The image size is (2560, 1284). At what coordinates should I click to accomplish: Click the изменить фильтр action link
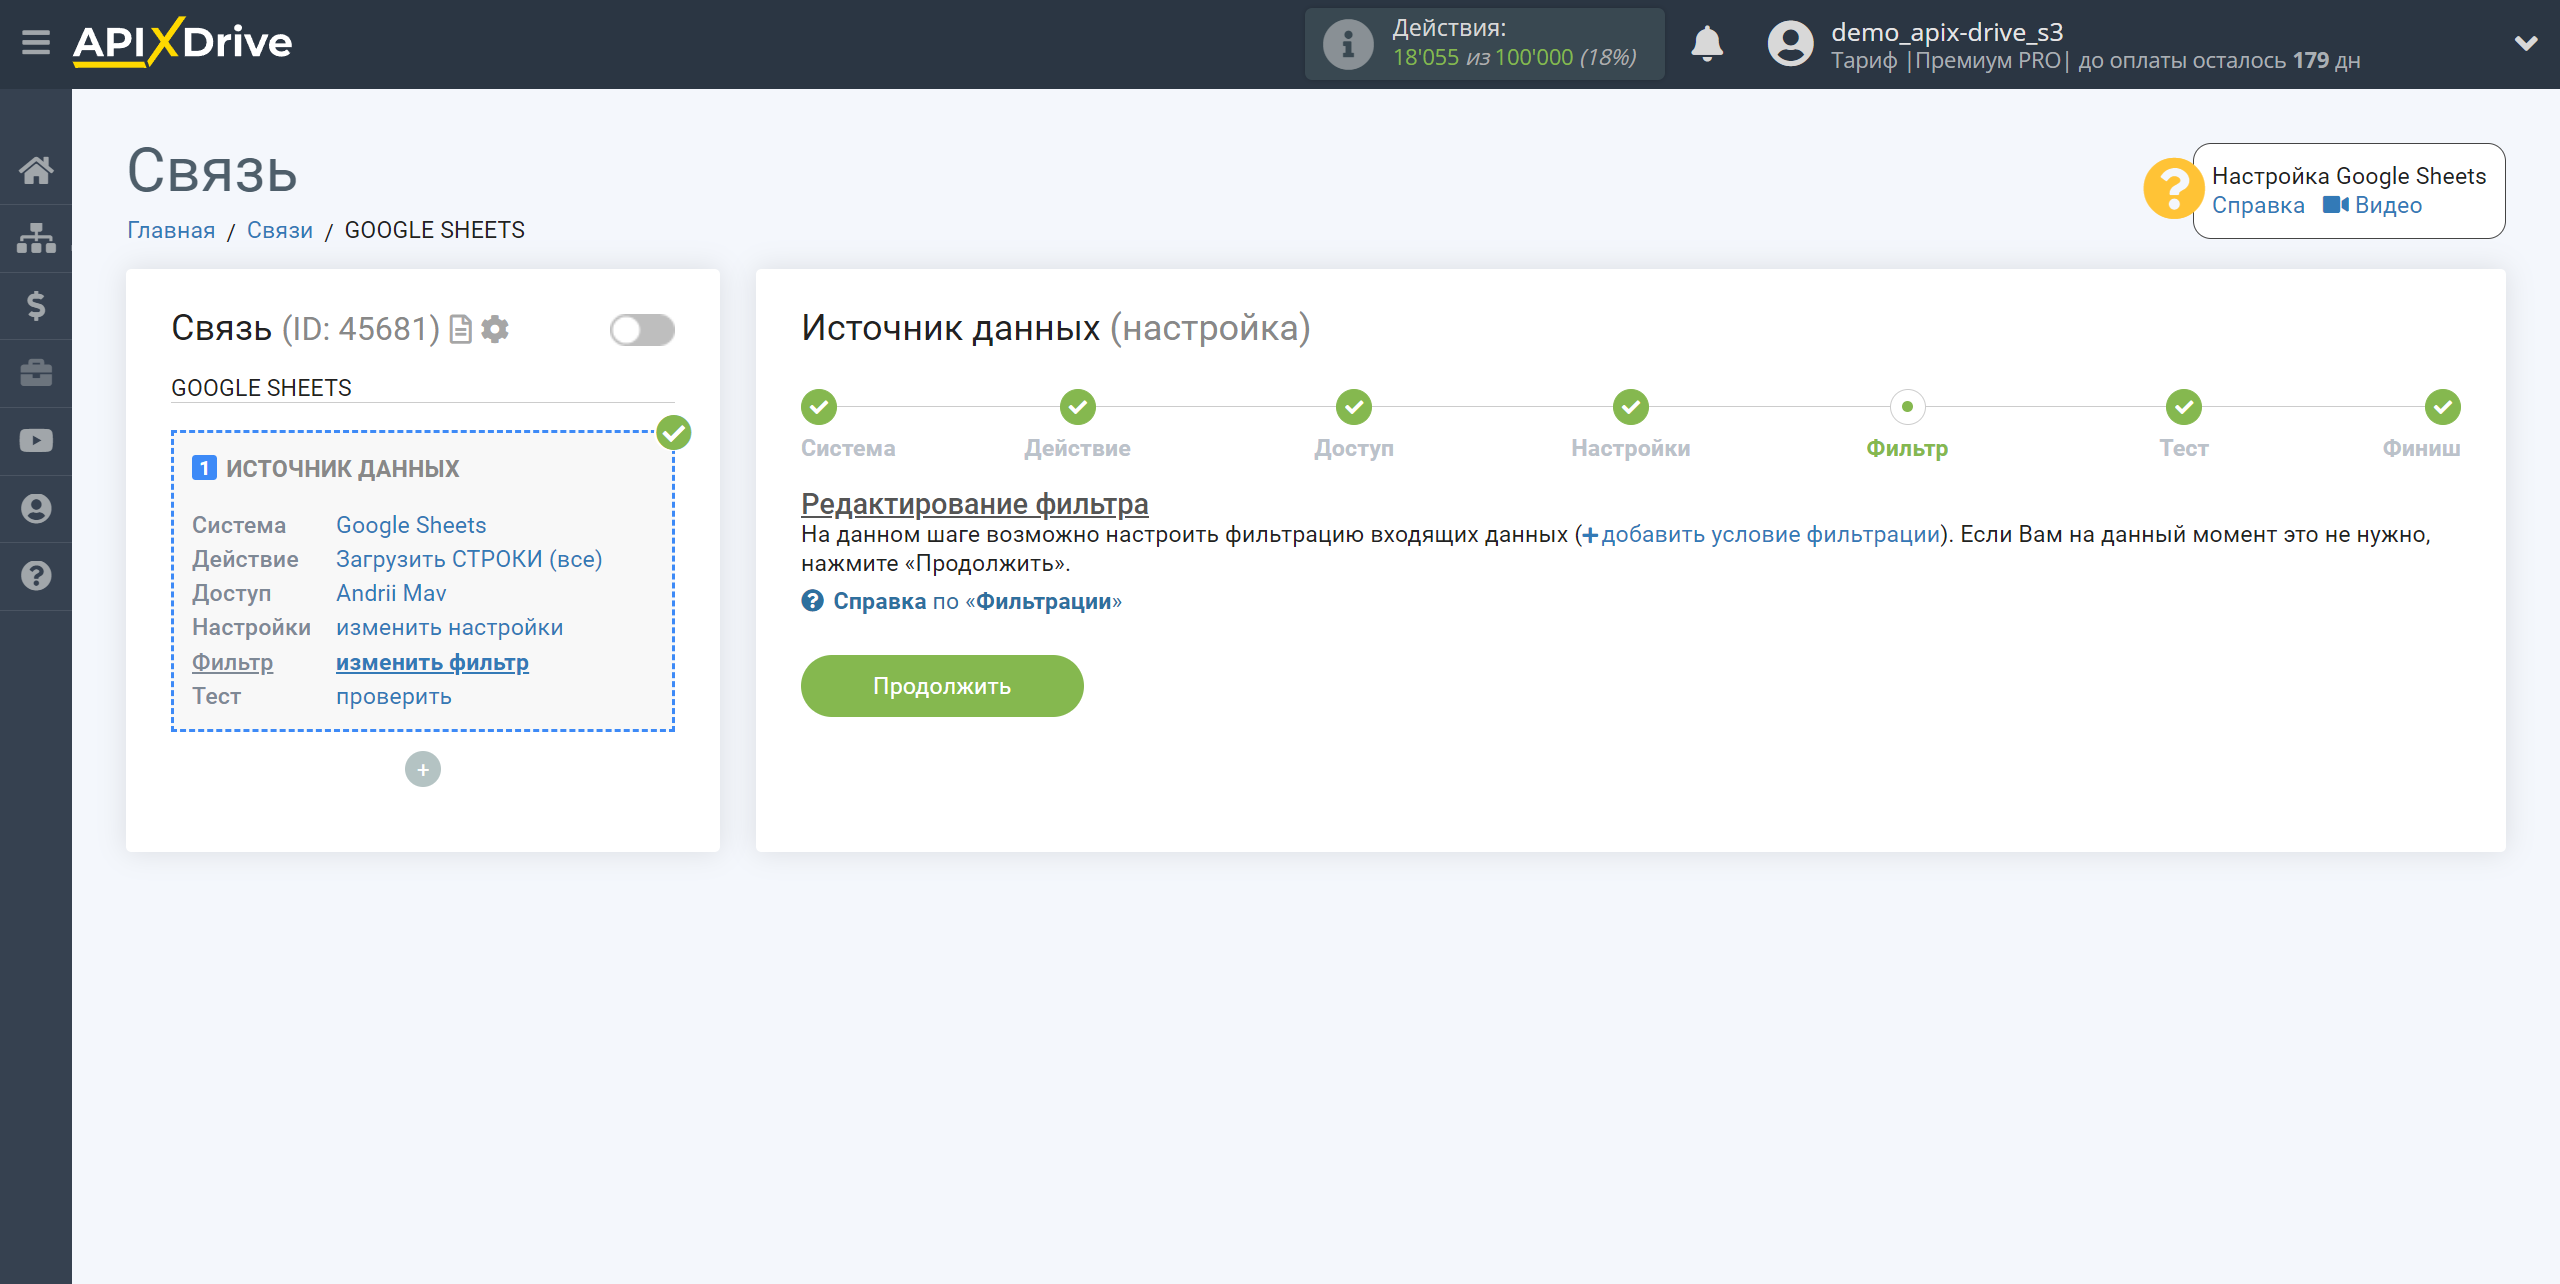pyautogui.click(x=432, y=662)
